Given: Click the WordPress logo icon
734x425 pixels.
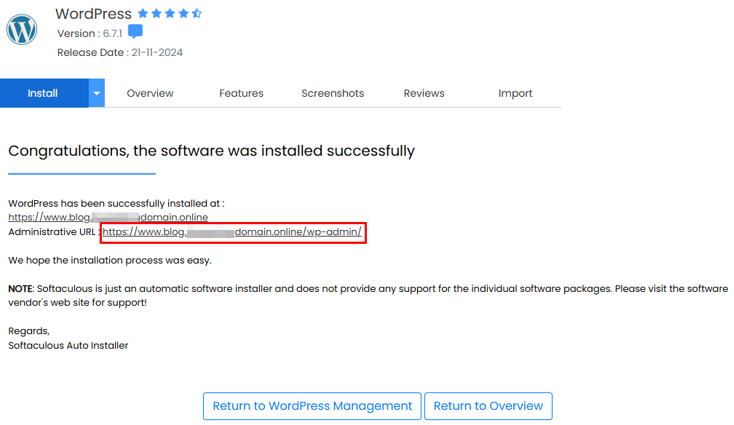Looking at the screenshot, I should tap(22, 29).
